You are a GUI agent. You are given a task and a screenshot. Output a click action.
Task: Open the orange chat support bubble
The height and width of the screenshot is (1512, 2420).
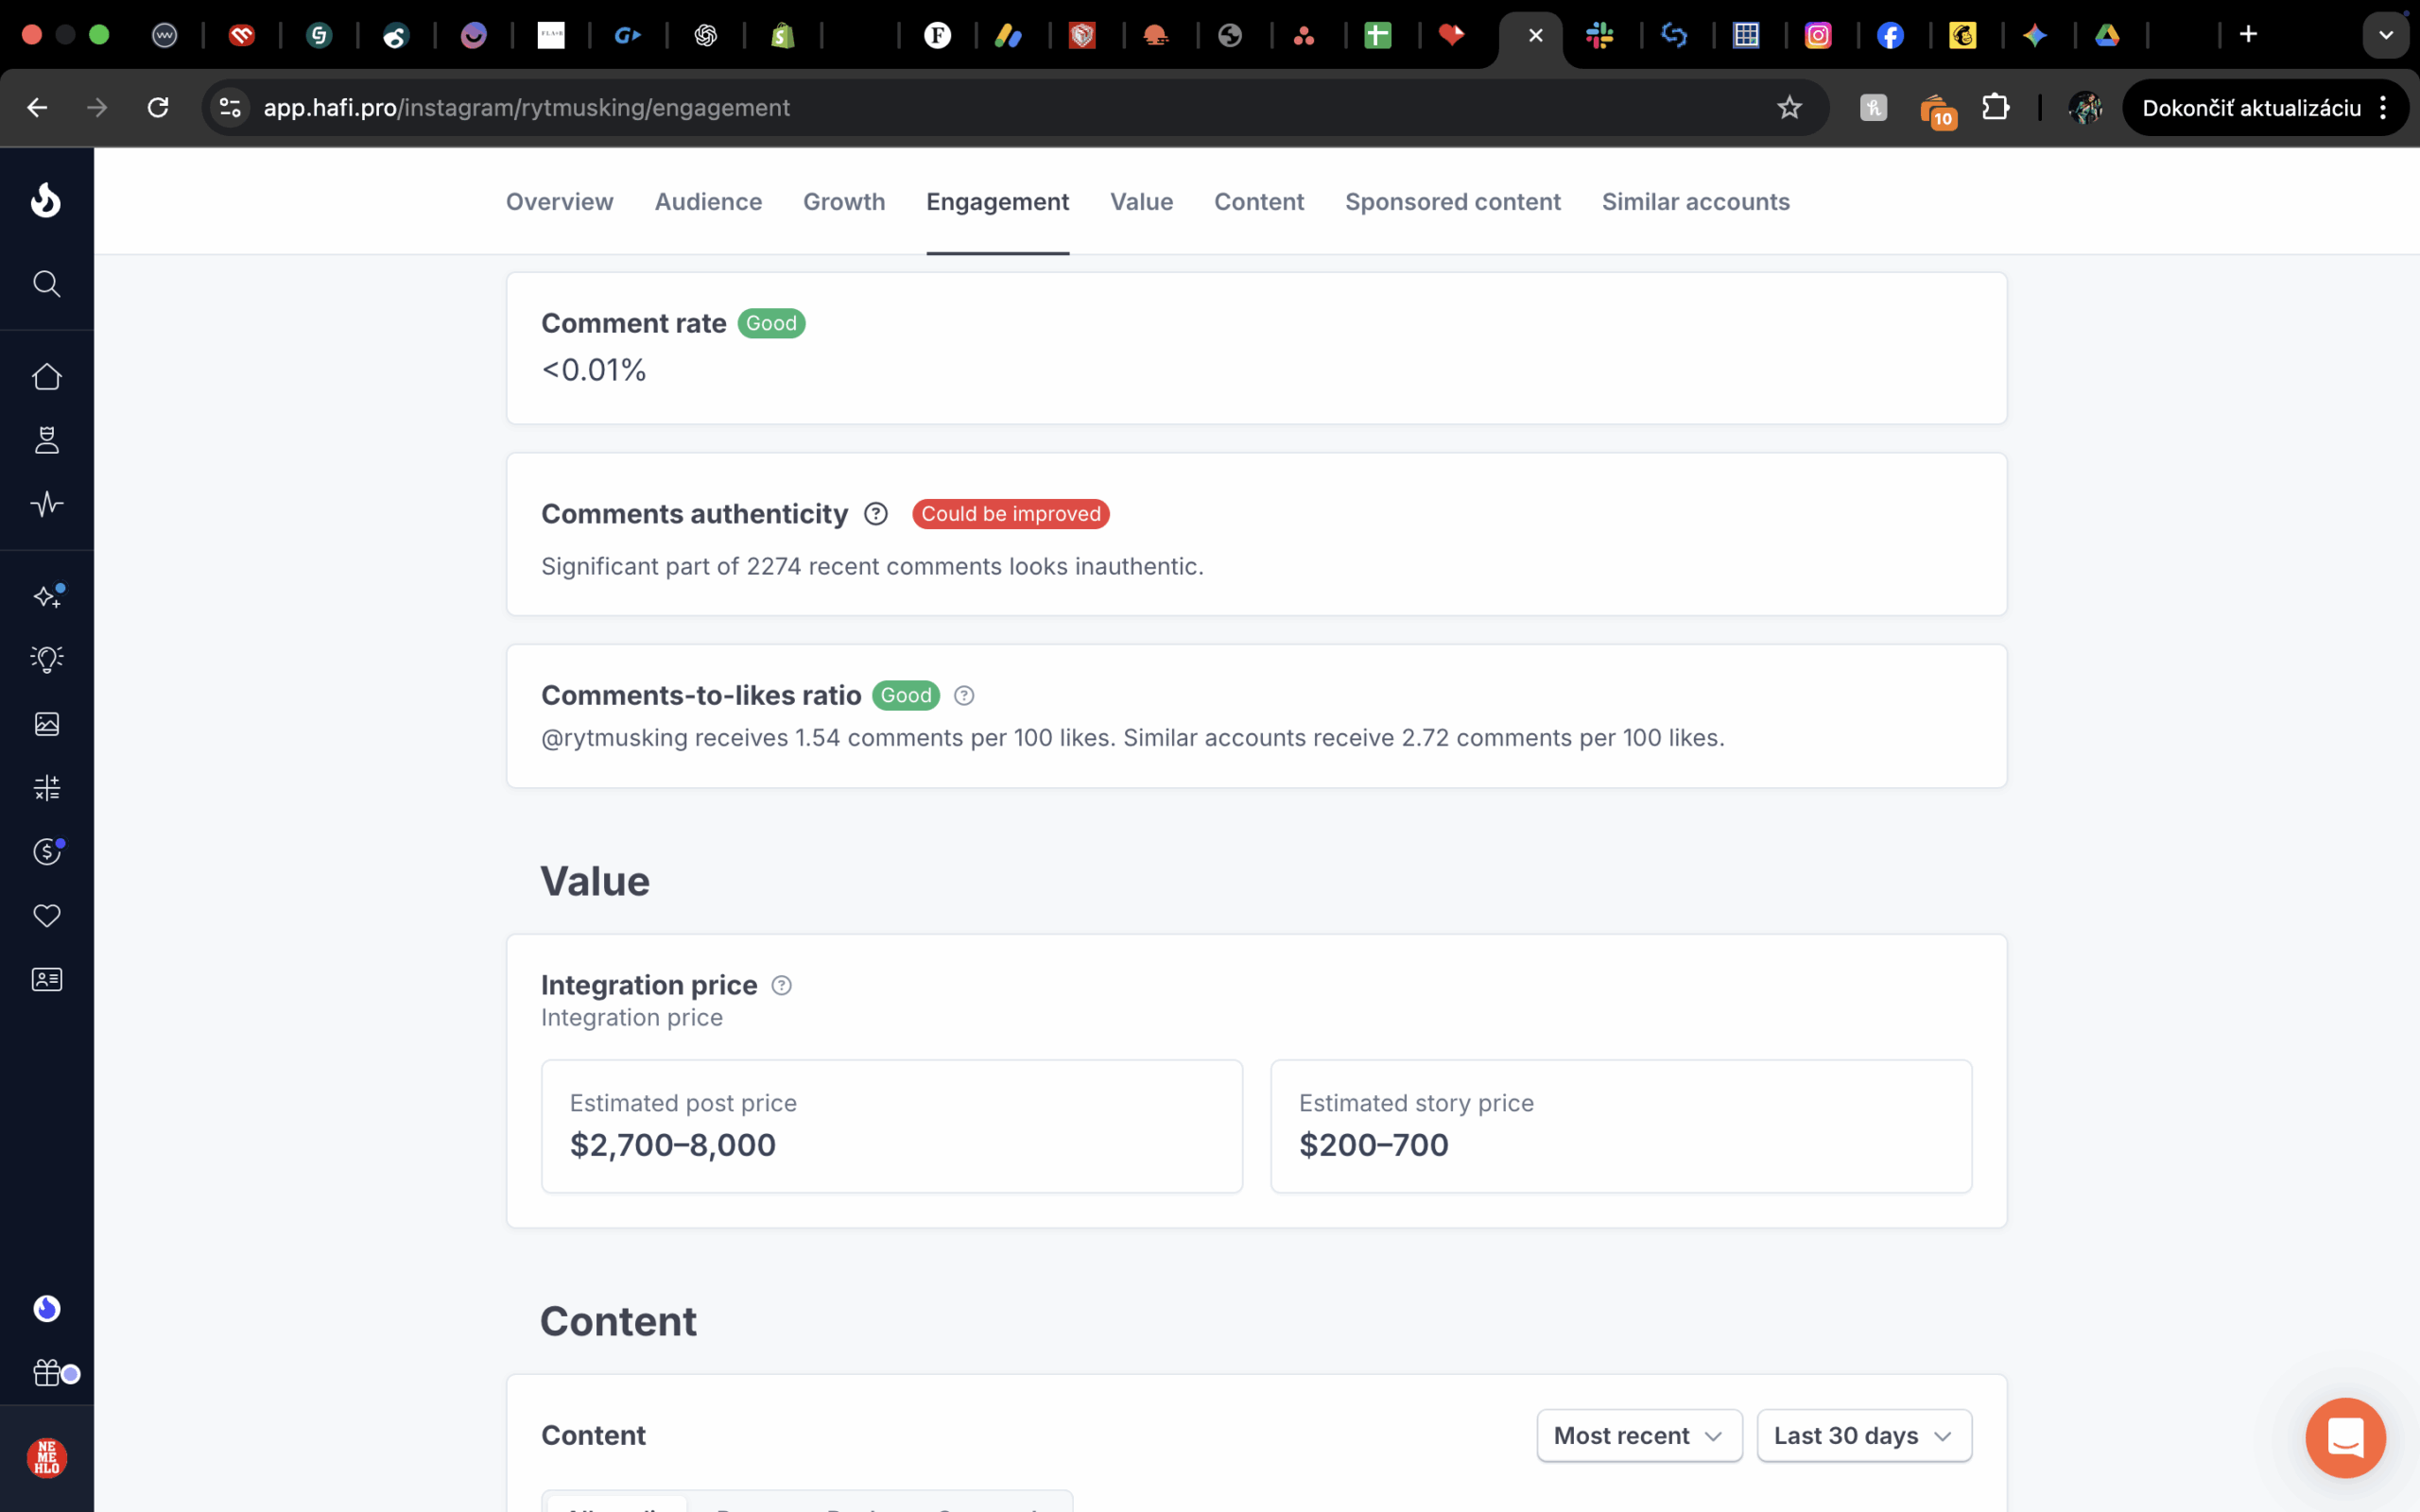coord(2345,1438)
